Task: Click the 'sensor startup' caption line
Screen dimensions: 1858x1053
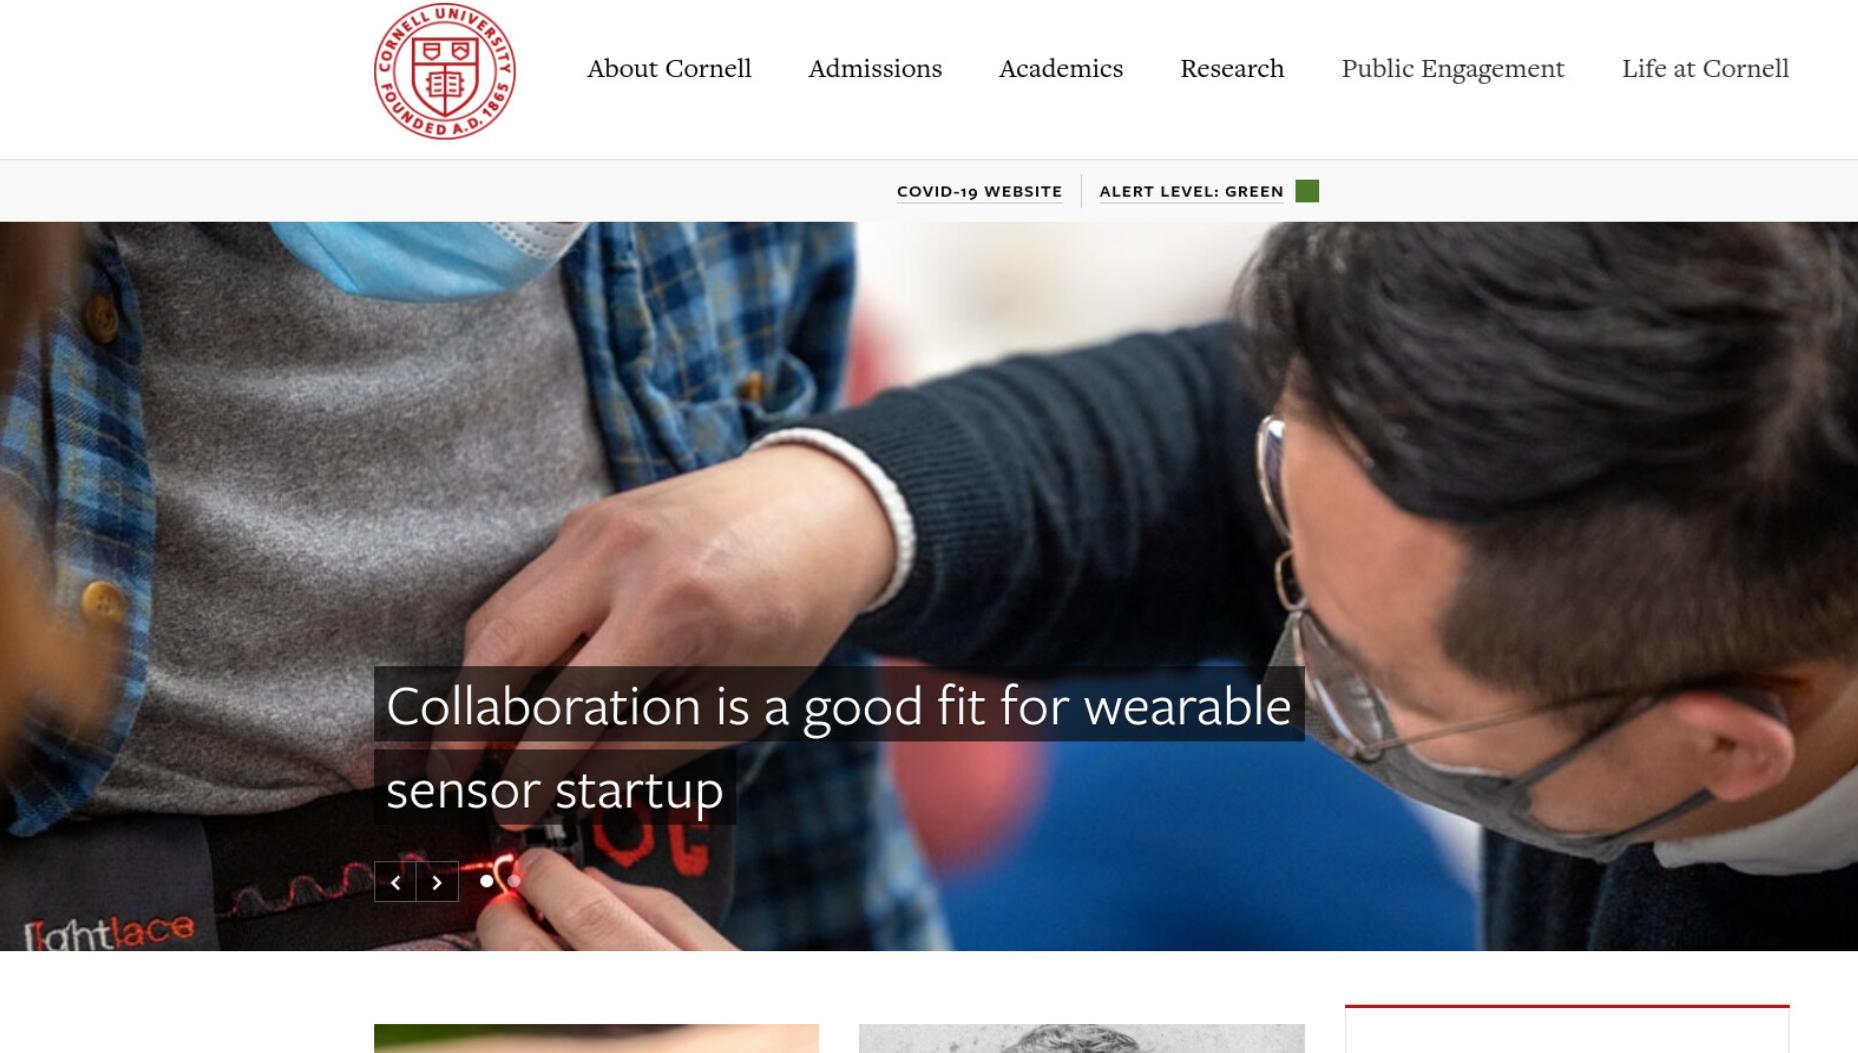Action: [x=555, y=789]
